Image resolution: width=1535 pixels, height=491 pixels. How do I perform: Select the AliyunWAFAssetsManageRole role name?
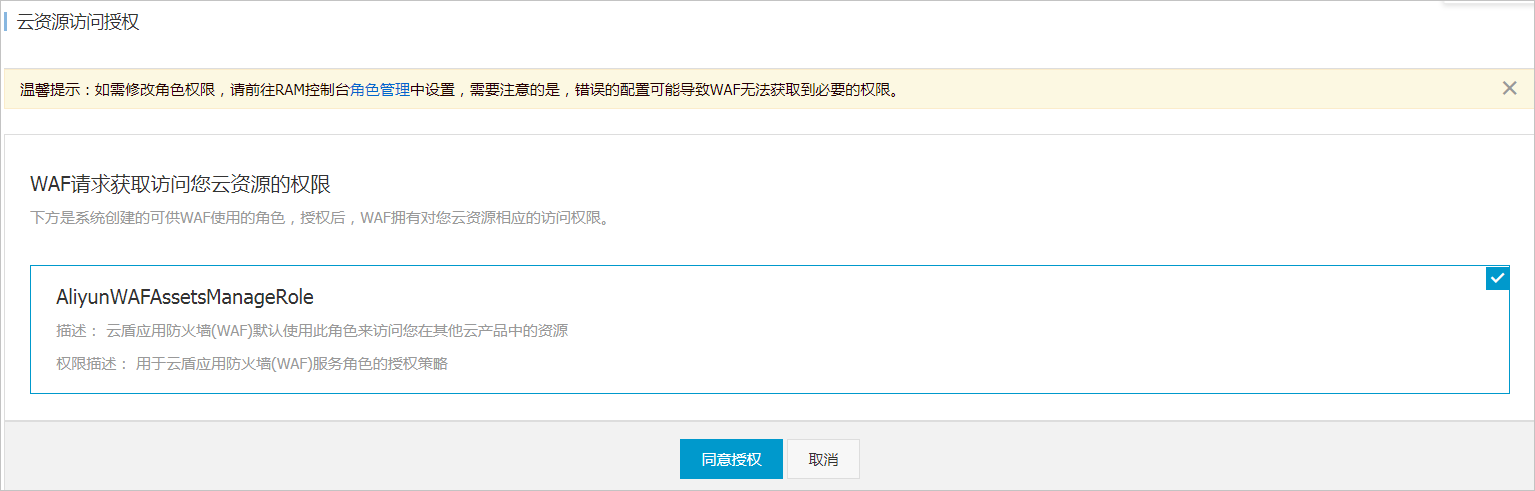[x=186, y=297]
